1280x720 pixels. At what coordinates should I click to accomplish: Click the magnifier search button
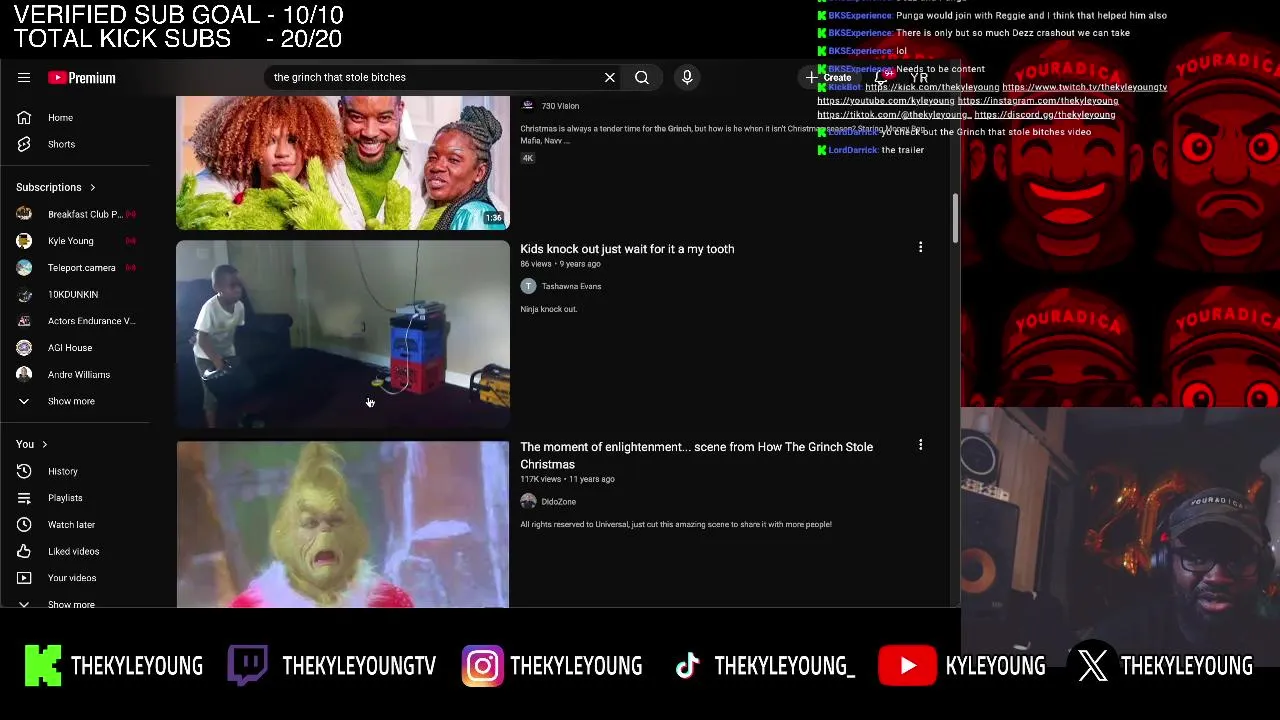[x=642, y=77]
